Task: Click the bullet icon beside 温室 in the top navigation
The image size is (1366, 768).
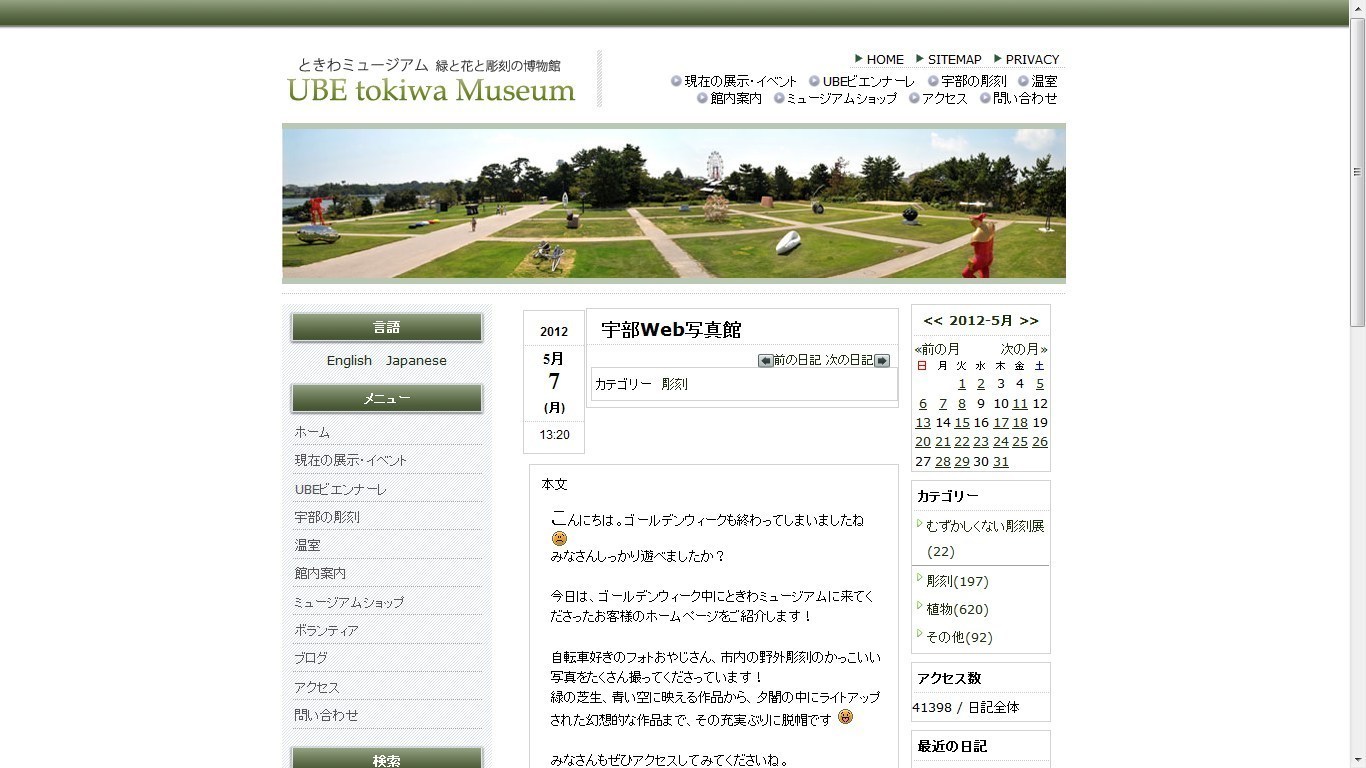Action: tap(1023, 81)
